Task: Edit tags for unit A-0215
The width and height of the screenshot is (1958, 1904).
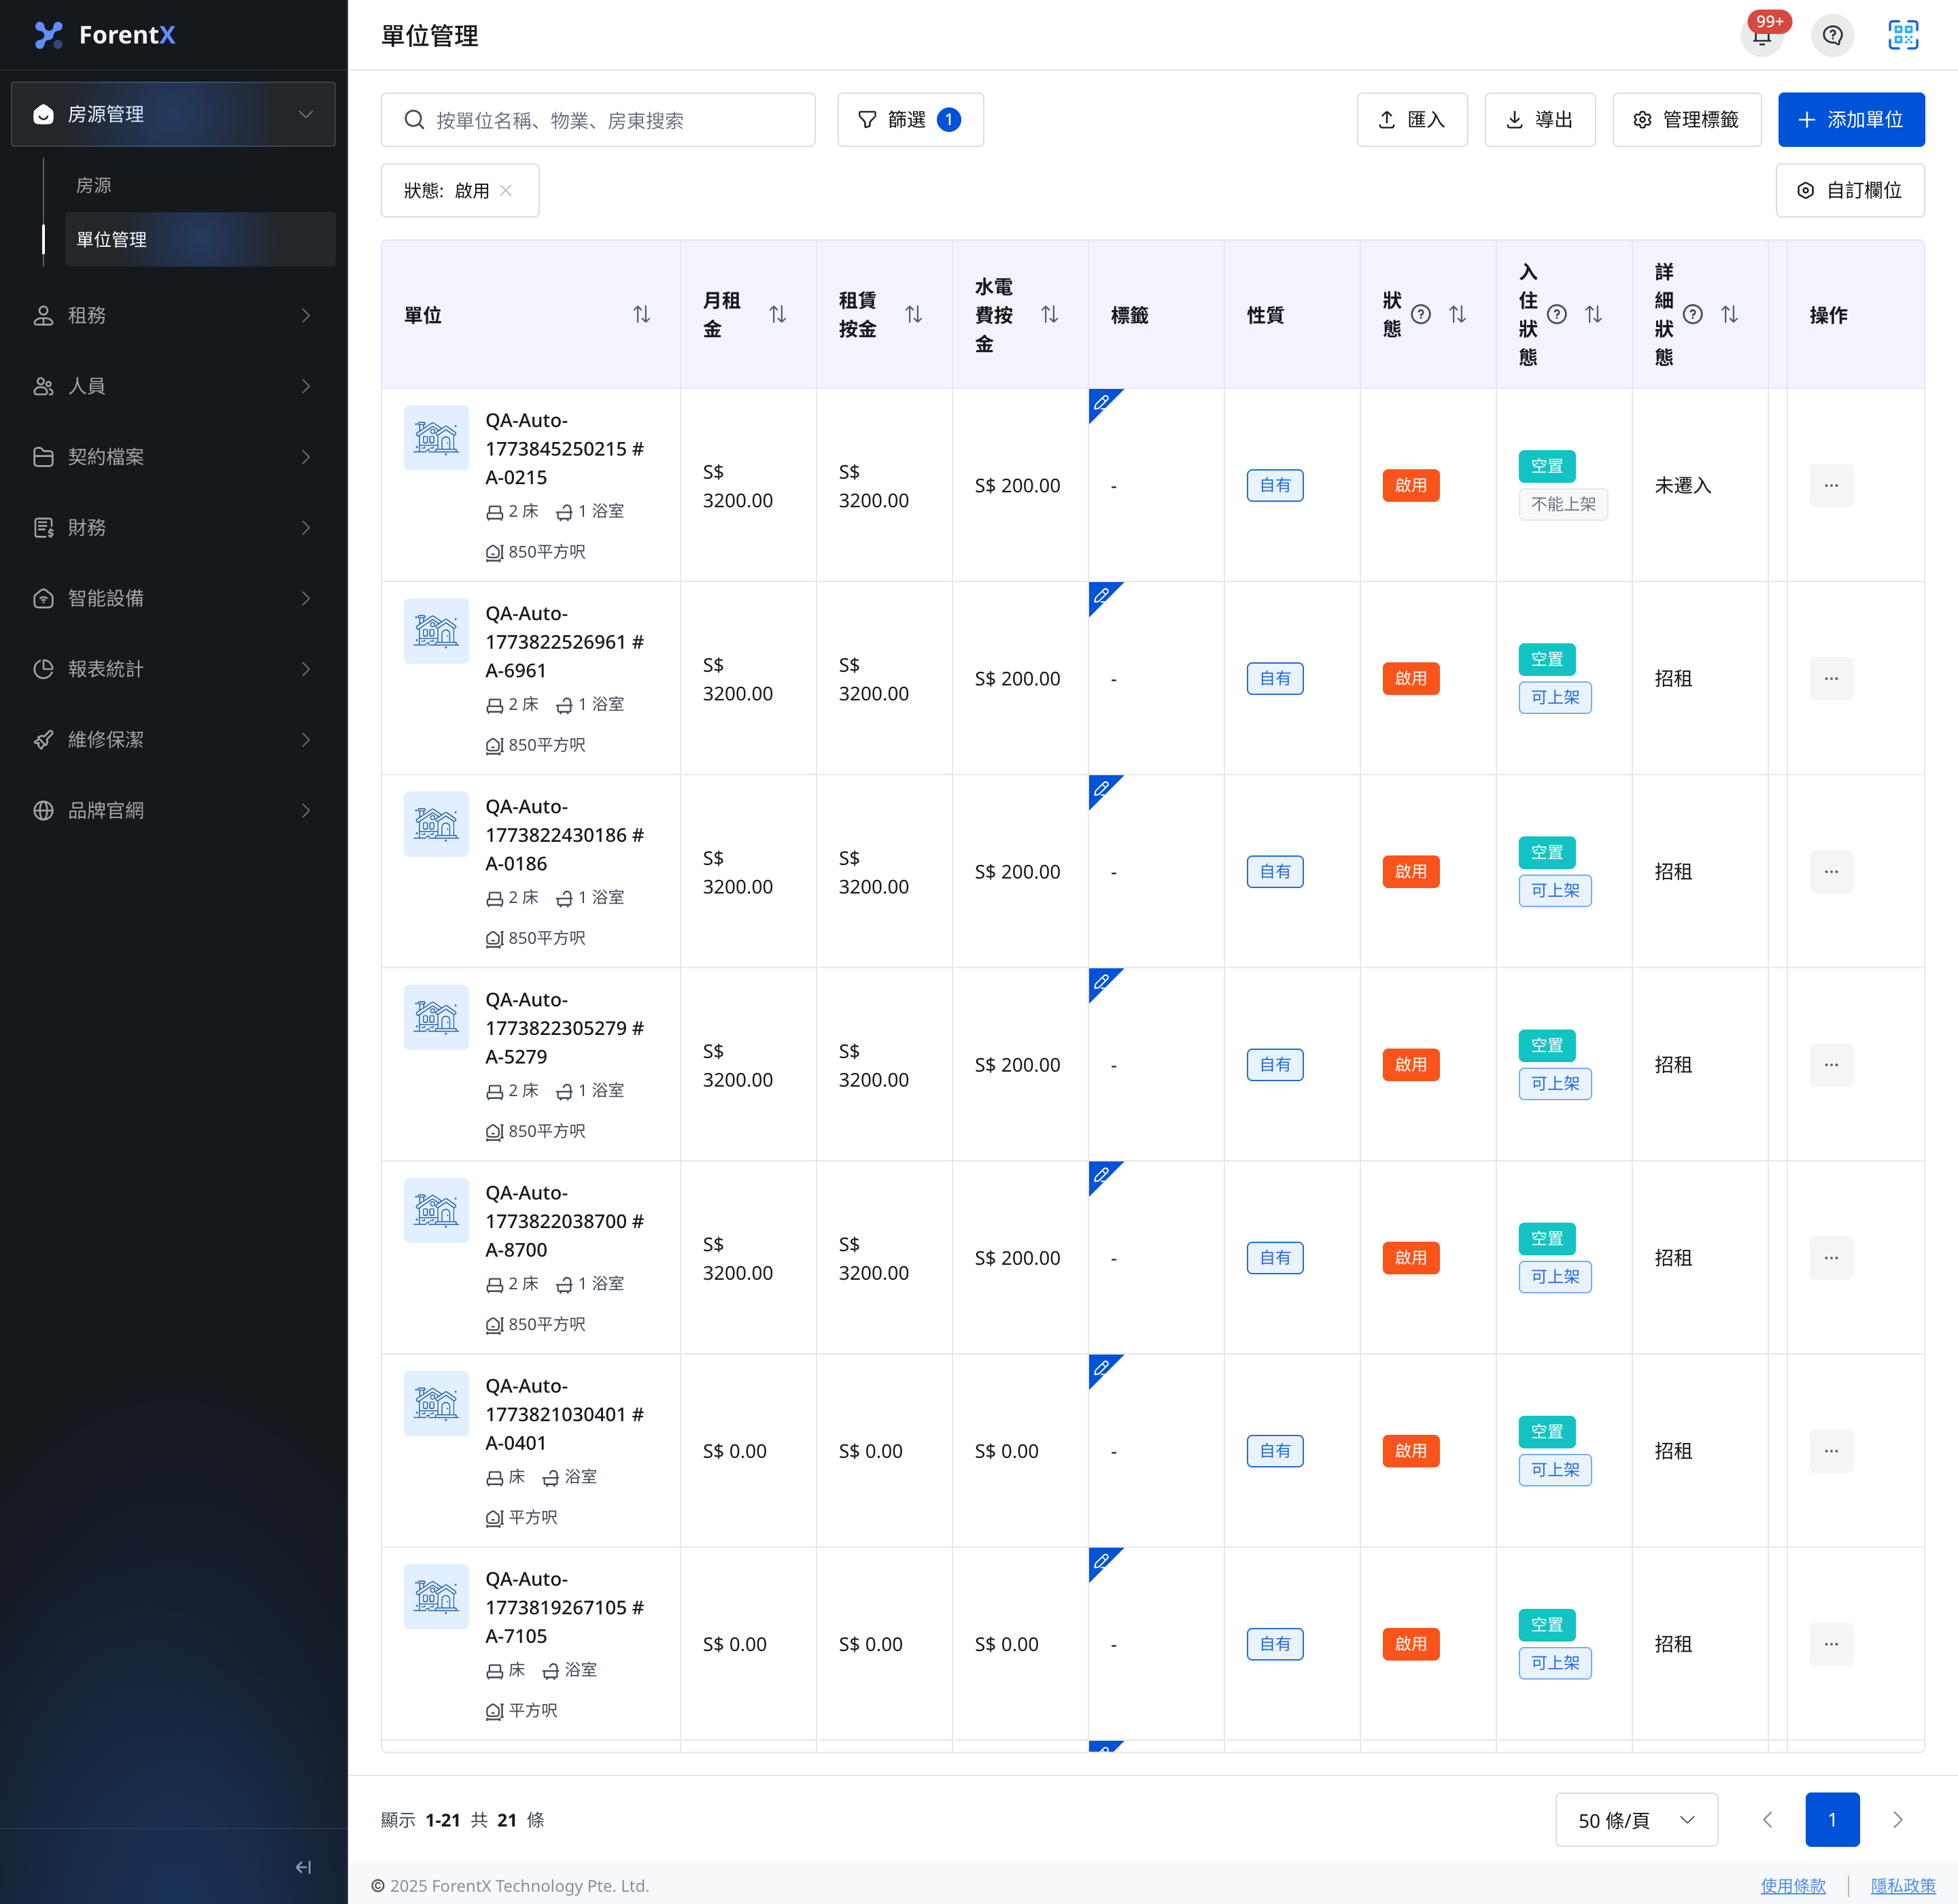Action: (1101, 402)
